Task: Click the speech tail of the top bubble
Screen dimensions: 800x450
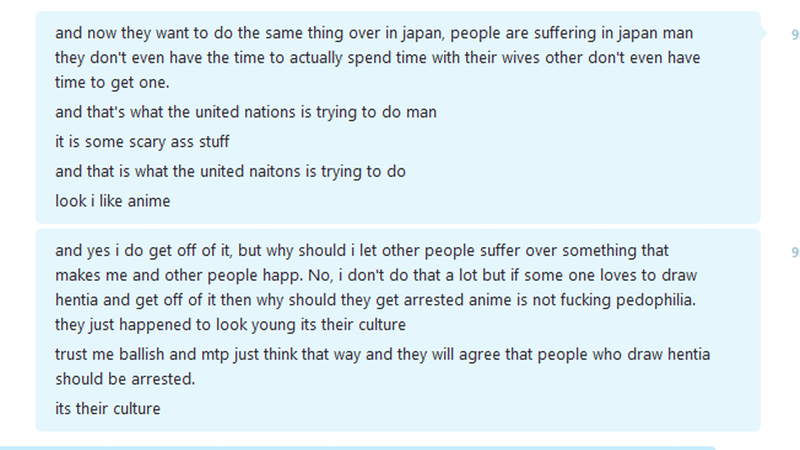Action: (763, 33)
